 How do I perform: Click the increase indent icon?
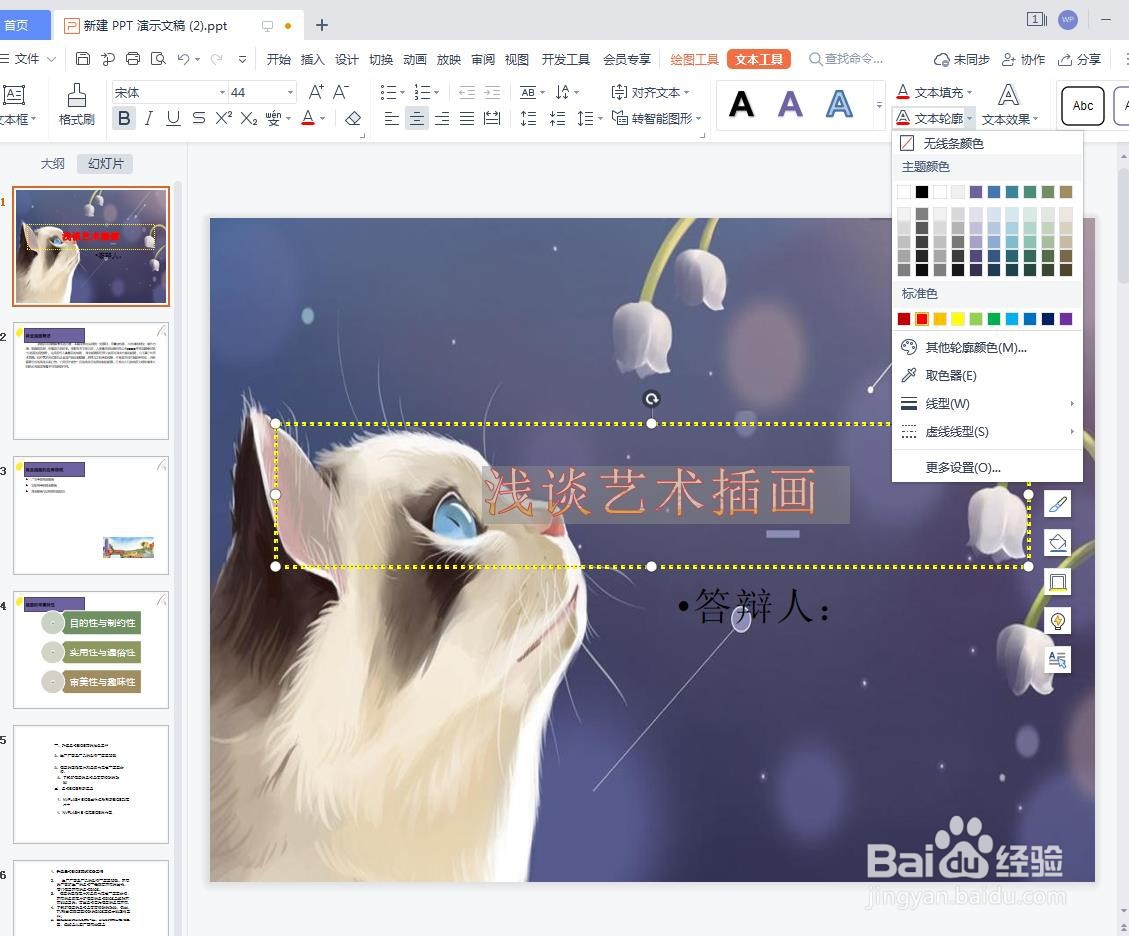click(x=492, y=92)
